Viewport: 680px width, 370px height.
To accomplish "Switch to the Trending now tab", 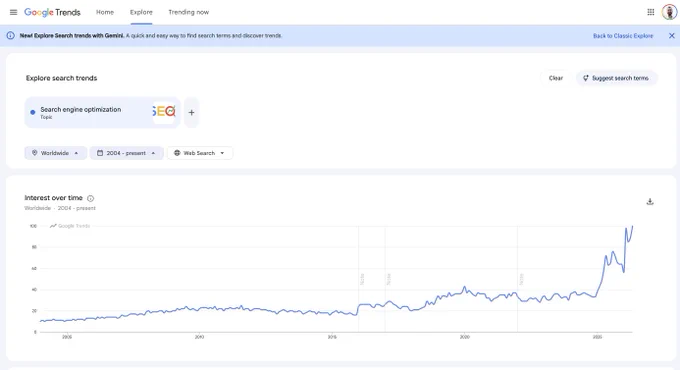I will [188, 12].
